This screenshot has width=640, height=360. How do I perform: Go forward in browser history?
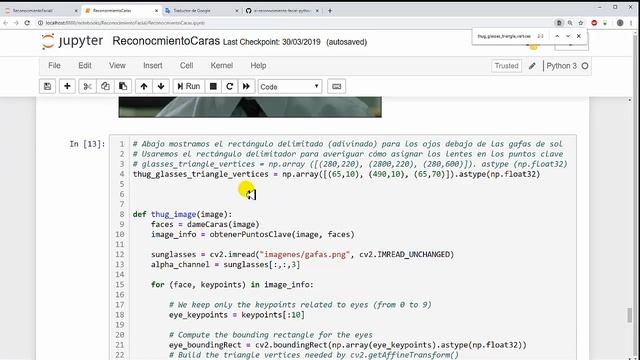(16, 23)
